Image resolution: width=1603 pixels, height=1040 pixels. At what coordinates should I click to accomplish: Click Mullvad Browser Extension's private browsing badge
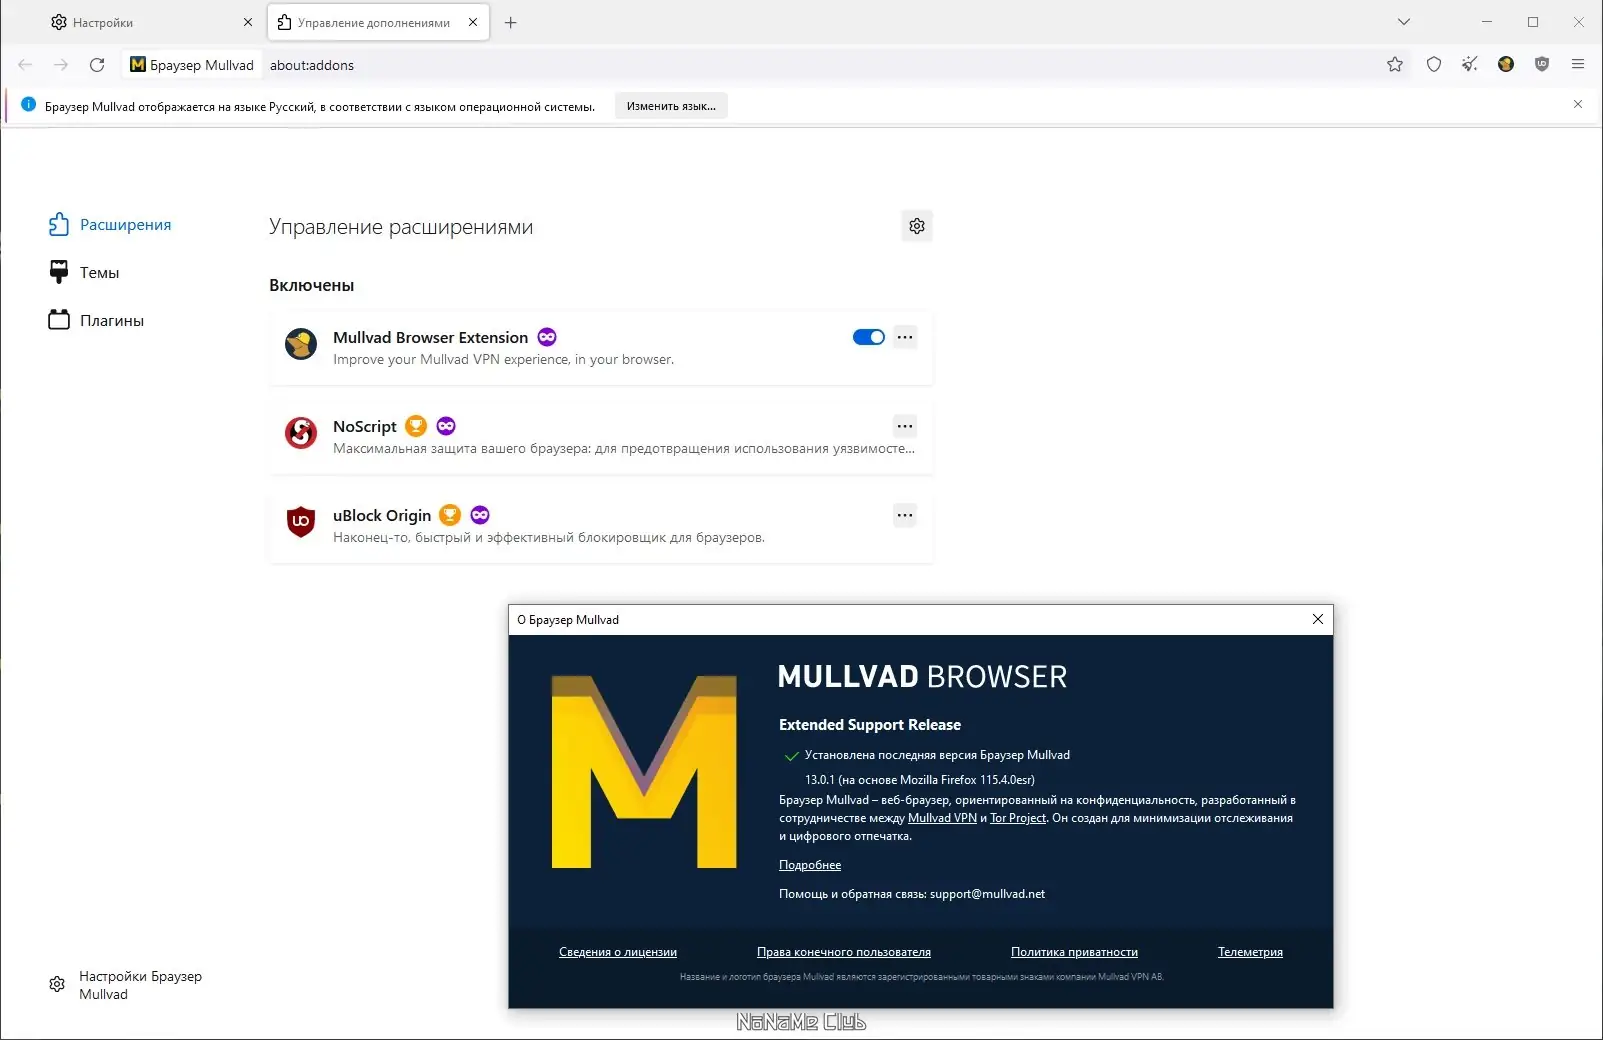tap(547, 337)
